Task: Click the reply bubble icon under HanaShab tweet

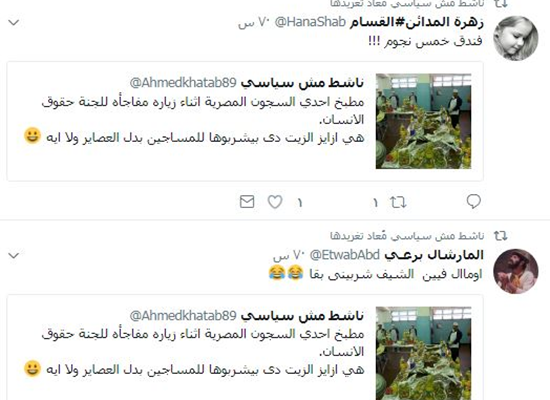Action: tap(474, 202)
